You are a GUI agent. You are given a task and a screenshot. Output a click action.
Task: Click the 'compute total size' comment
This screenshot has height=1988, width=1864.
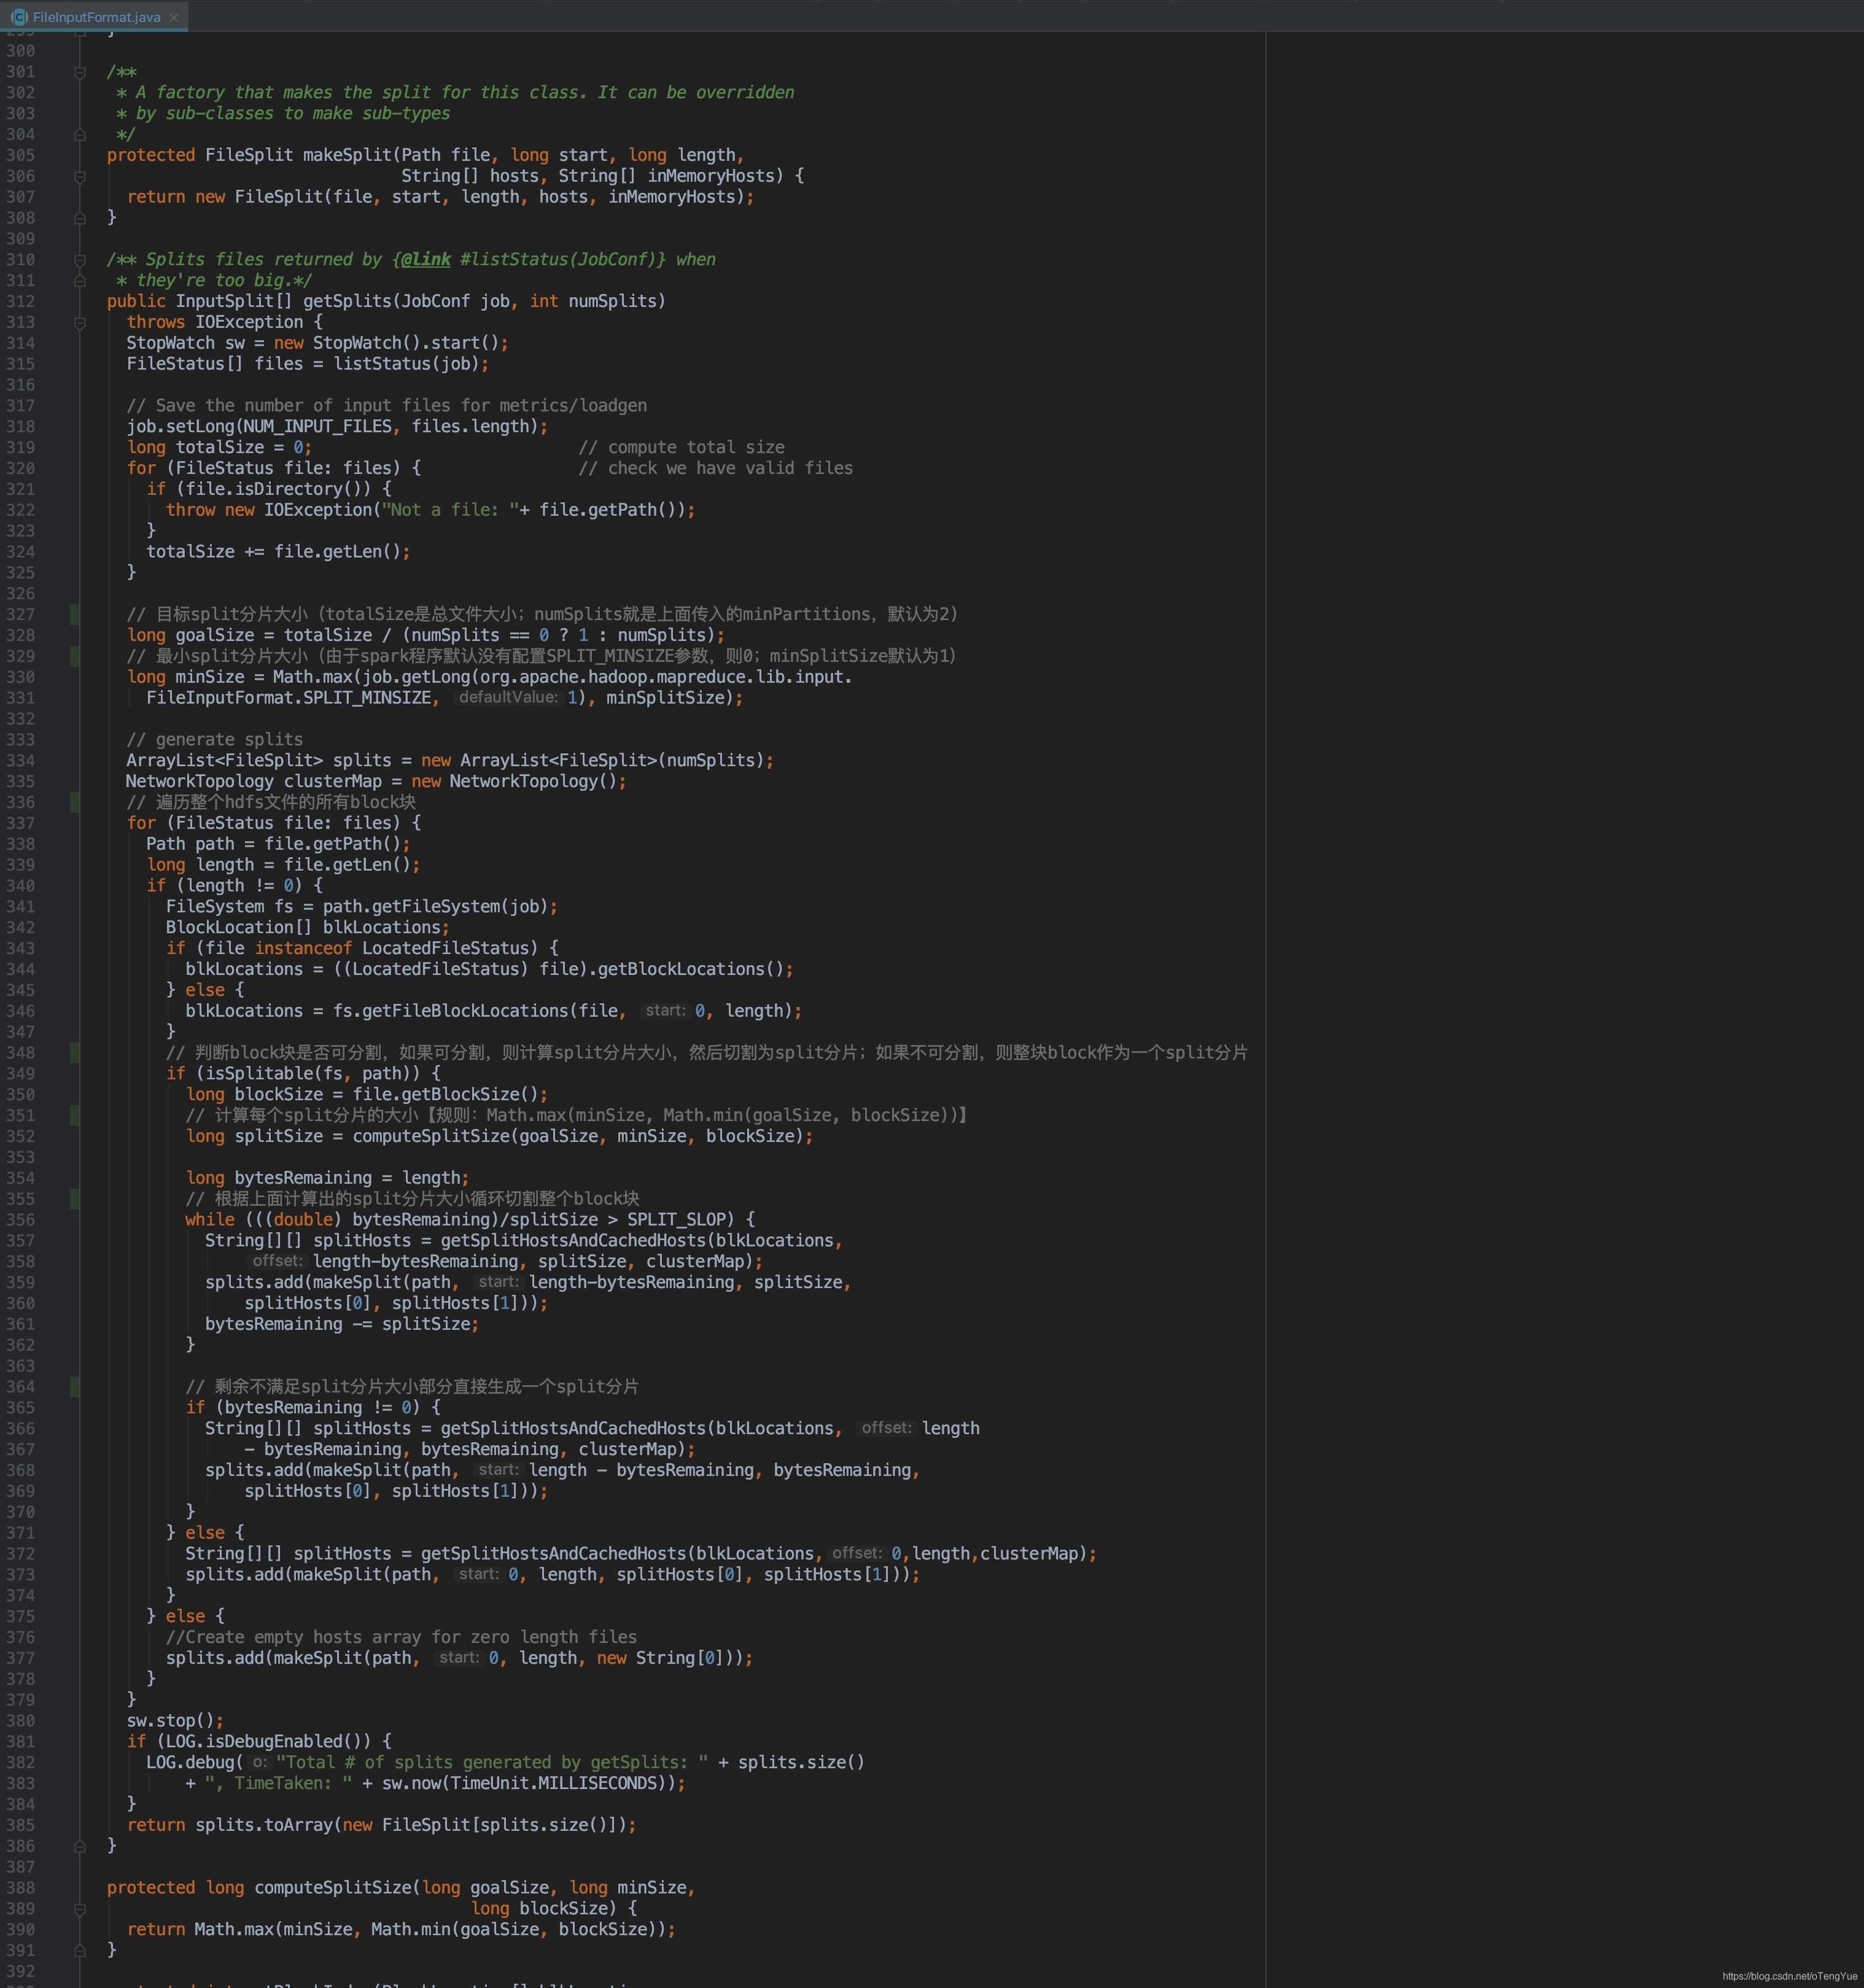681,447
